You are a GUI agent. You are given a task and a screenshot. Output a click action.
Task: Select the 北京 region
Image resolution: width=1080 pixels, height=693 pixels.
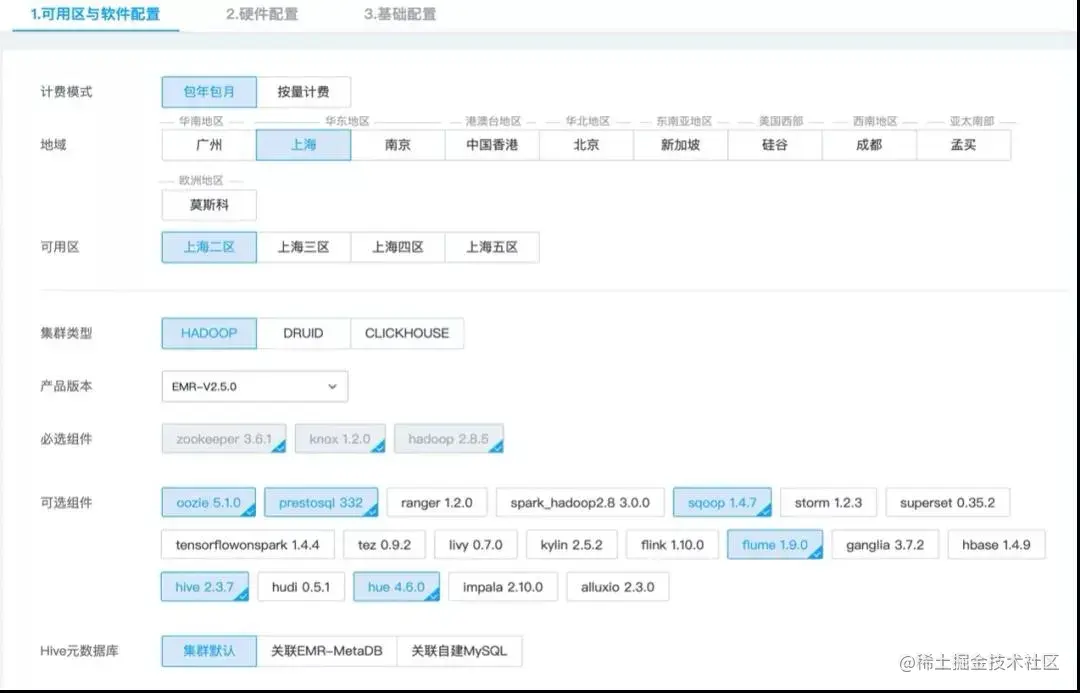tap(586, 144)
